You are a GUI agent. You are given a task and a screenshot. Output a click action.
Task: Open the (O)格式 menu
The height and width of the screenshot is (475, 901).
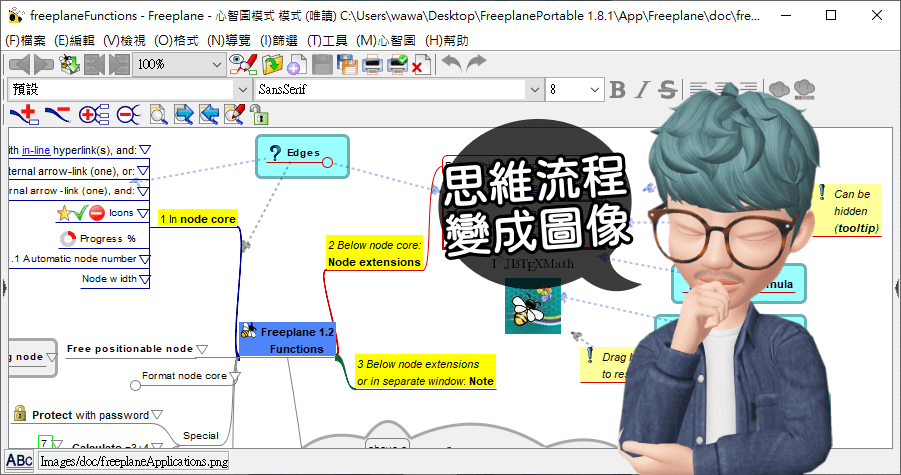176,41
